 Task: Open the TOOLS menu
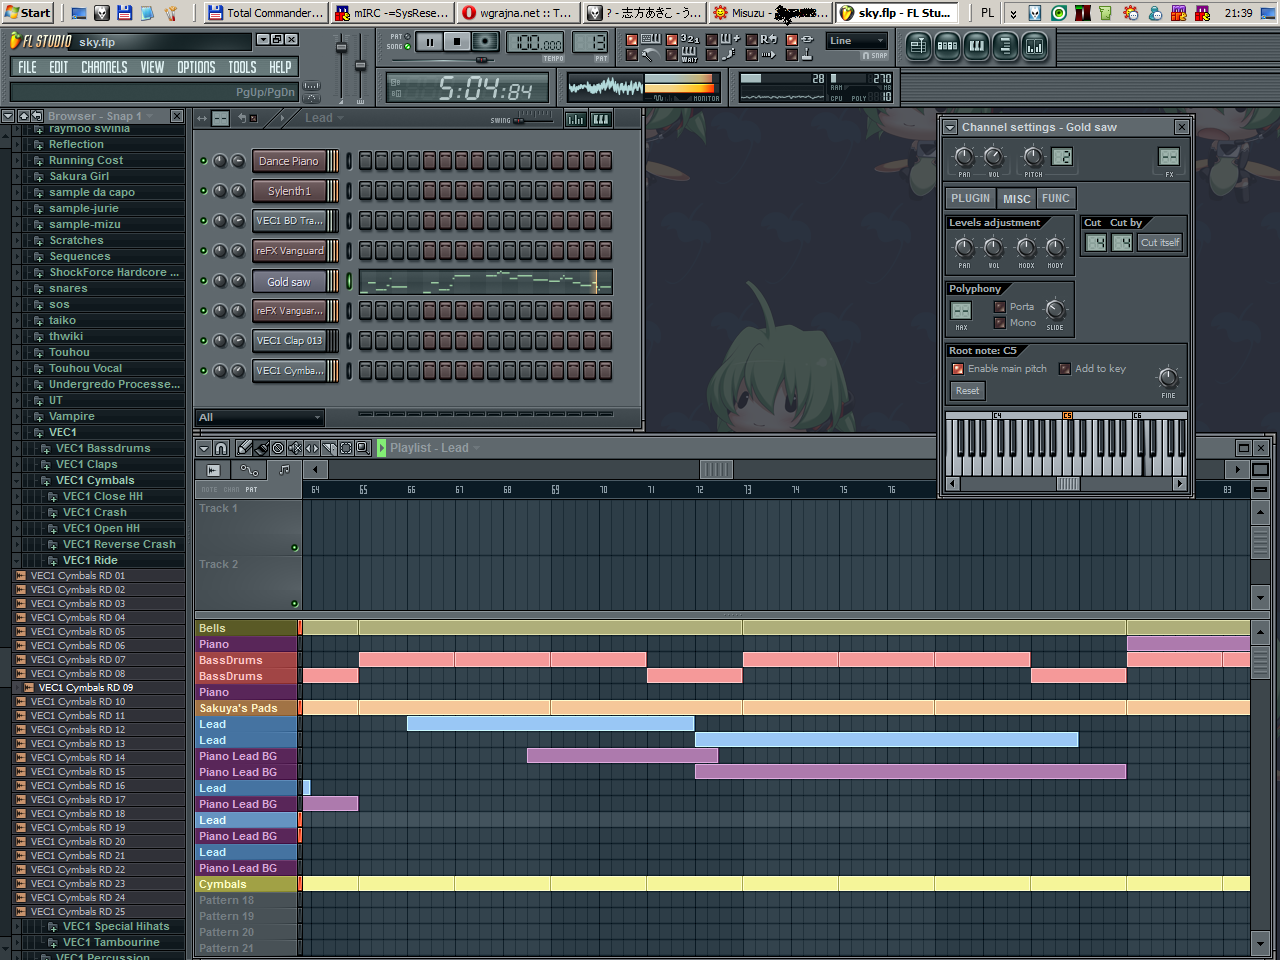(242, 67)
